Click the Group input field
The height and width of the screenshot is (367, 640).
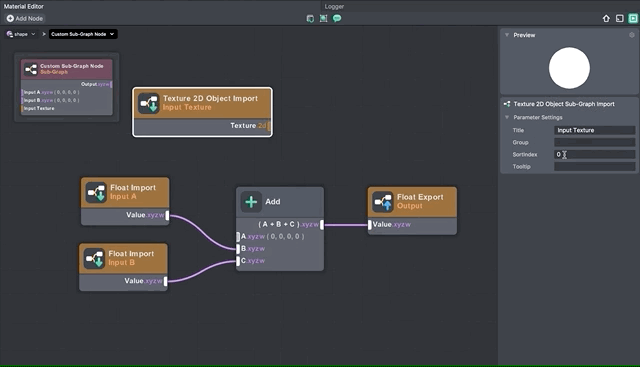click(x=594, y=142)
